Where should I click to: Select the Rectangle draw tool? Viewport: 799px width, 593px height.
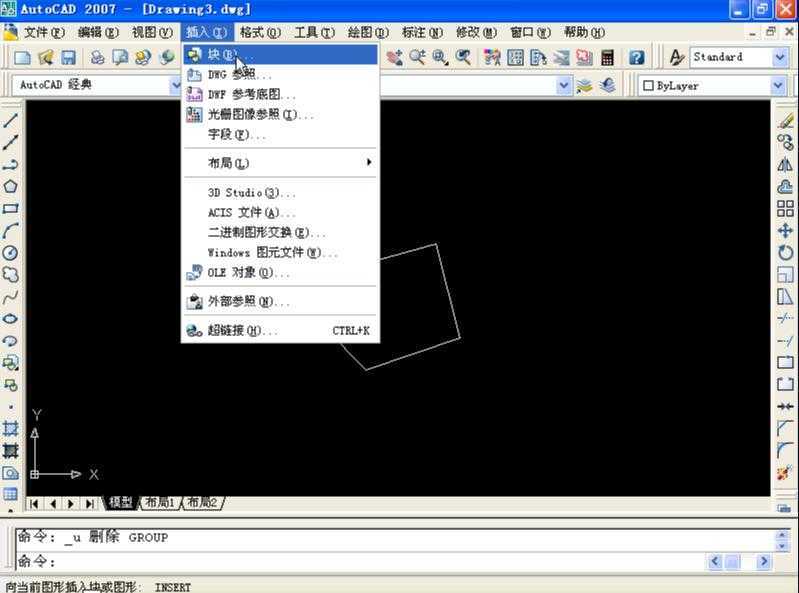click(10, 208)
